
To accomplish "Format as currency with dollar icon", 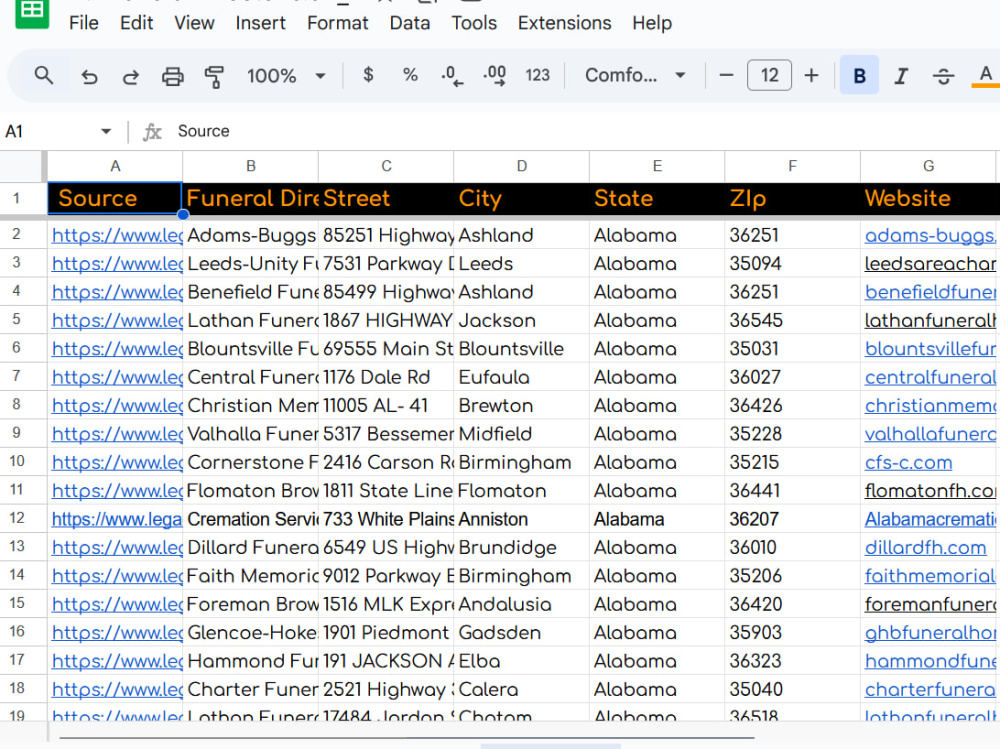I will 368,75.
